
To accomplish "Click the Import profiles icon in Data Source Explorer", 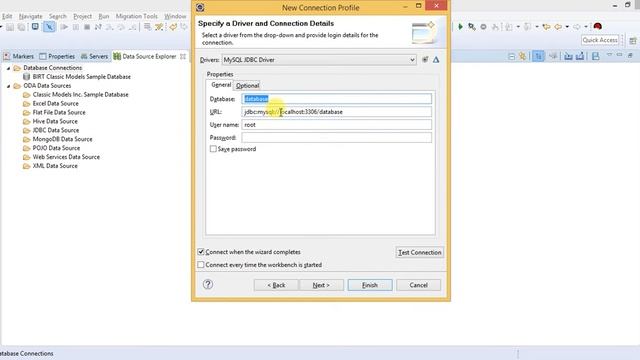I will pyautogui.click(x=568, y=56).
